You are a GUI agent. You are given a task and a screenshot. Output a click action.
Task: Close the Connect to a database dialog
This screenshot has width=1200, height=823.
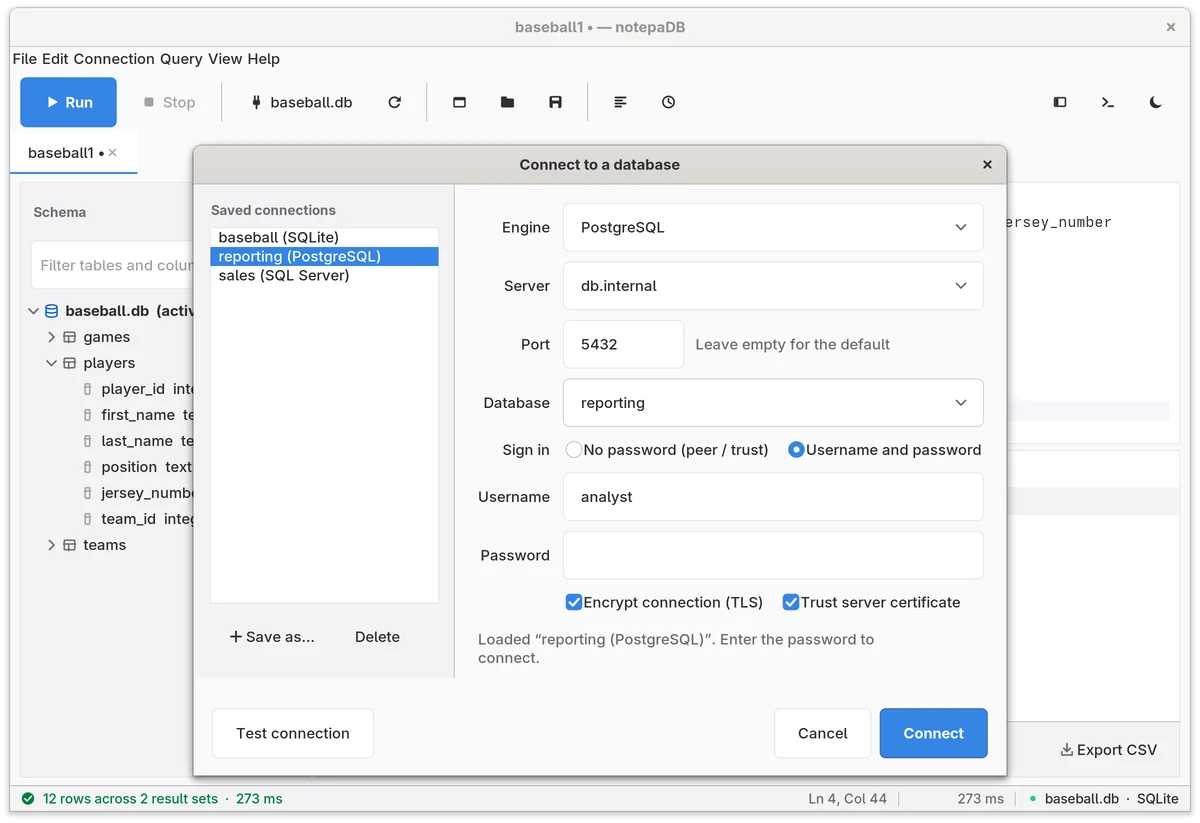pyautogui.click(x=987, y=164)
